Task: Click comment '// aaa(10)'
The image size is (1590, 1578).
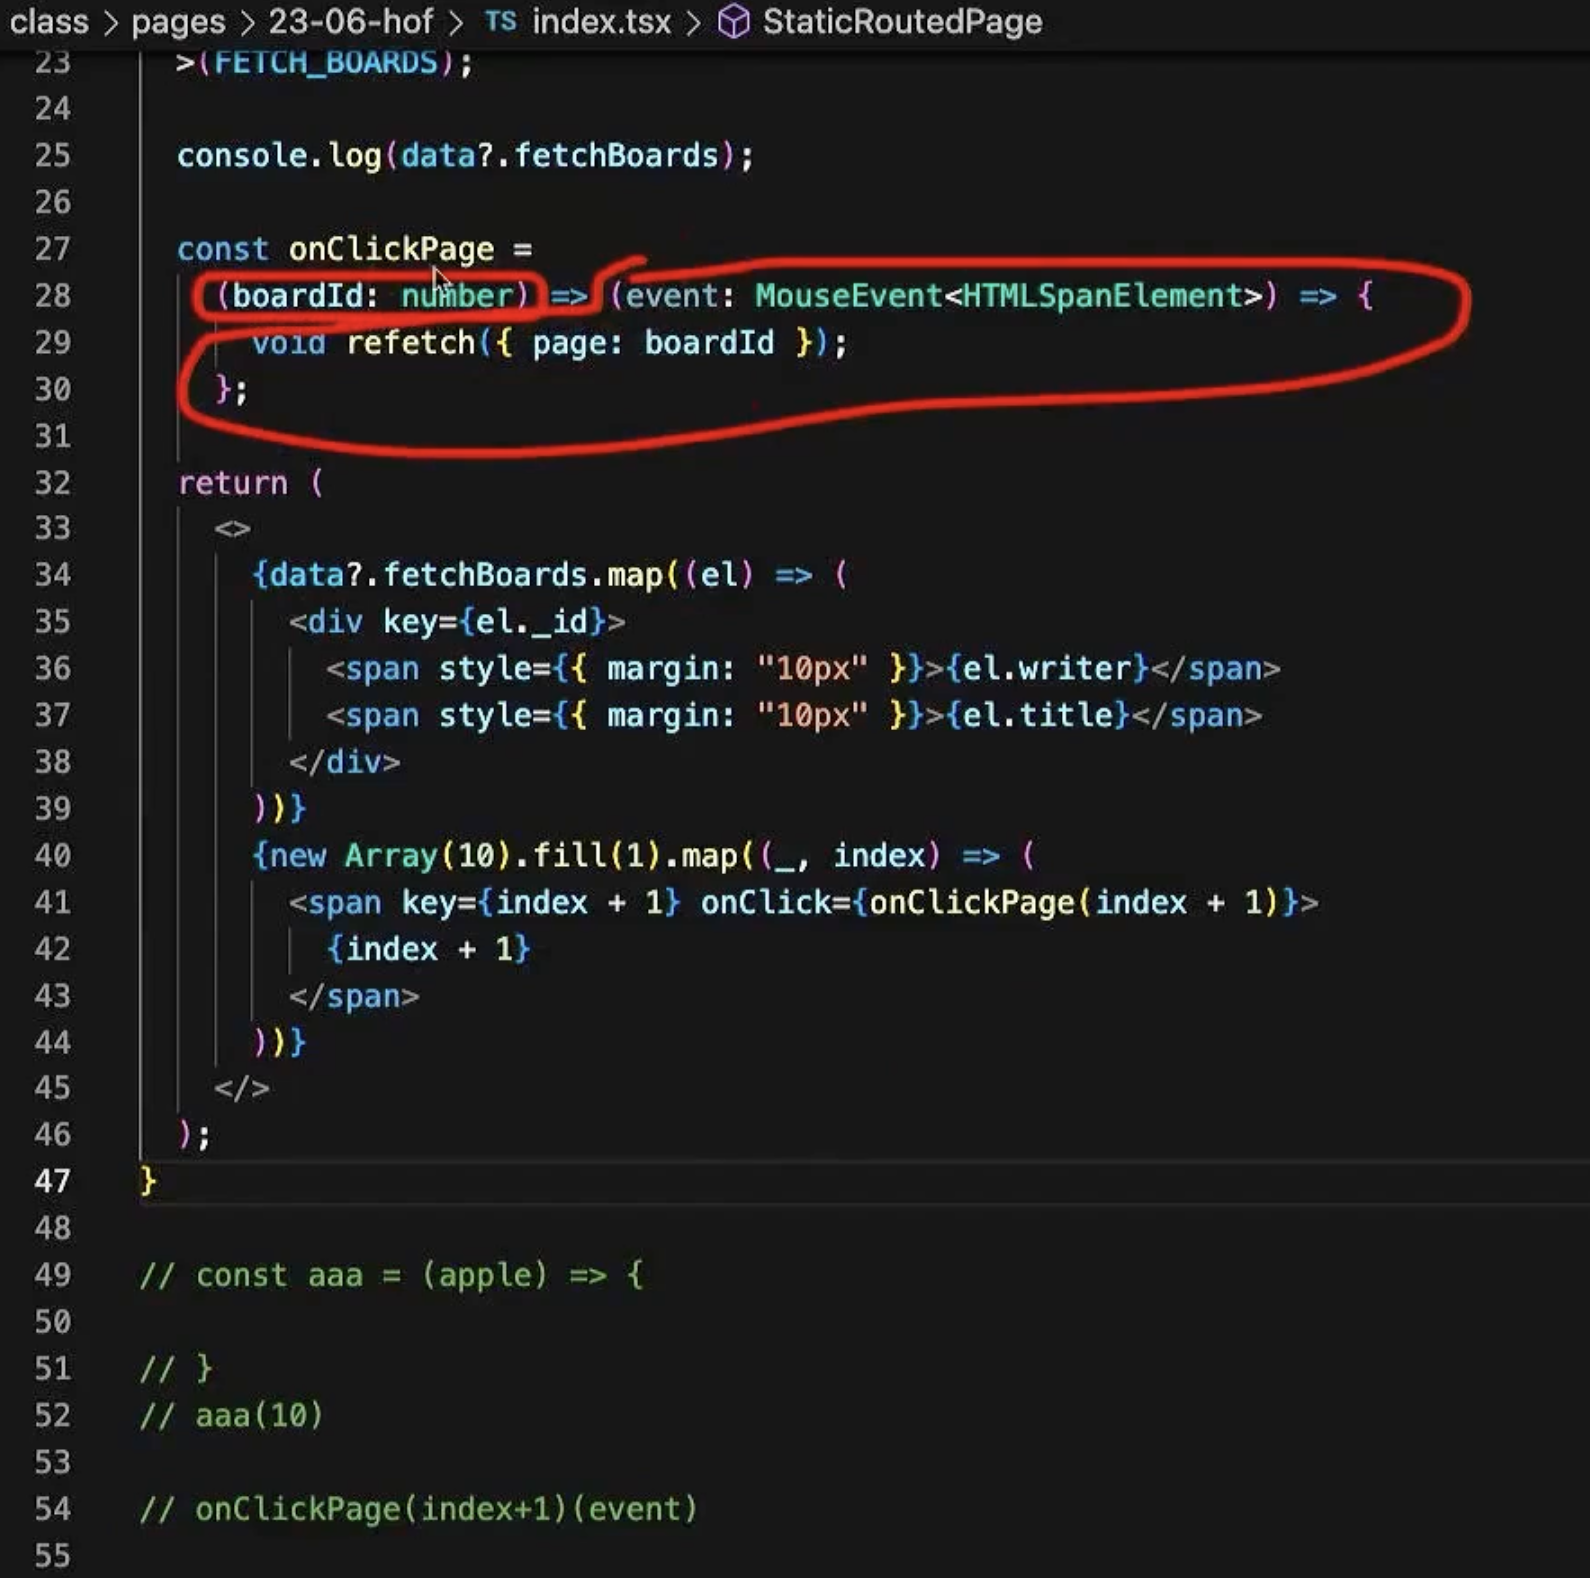Action: click(231, 1416)
